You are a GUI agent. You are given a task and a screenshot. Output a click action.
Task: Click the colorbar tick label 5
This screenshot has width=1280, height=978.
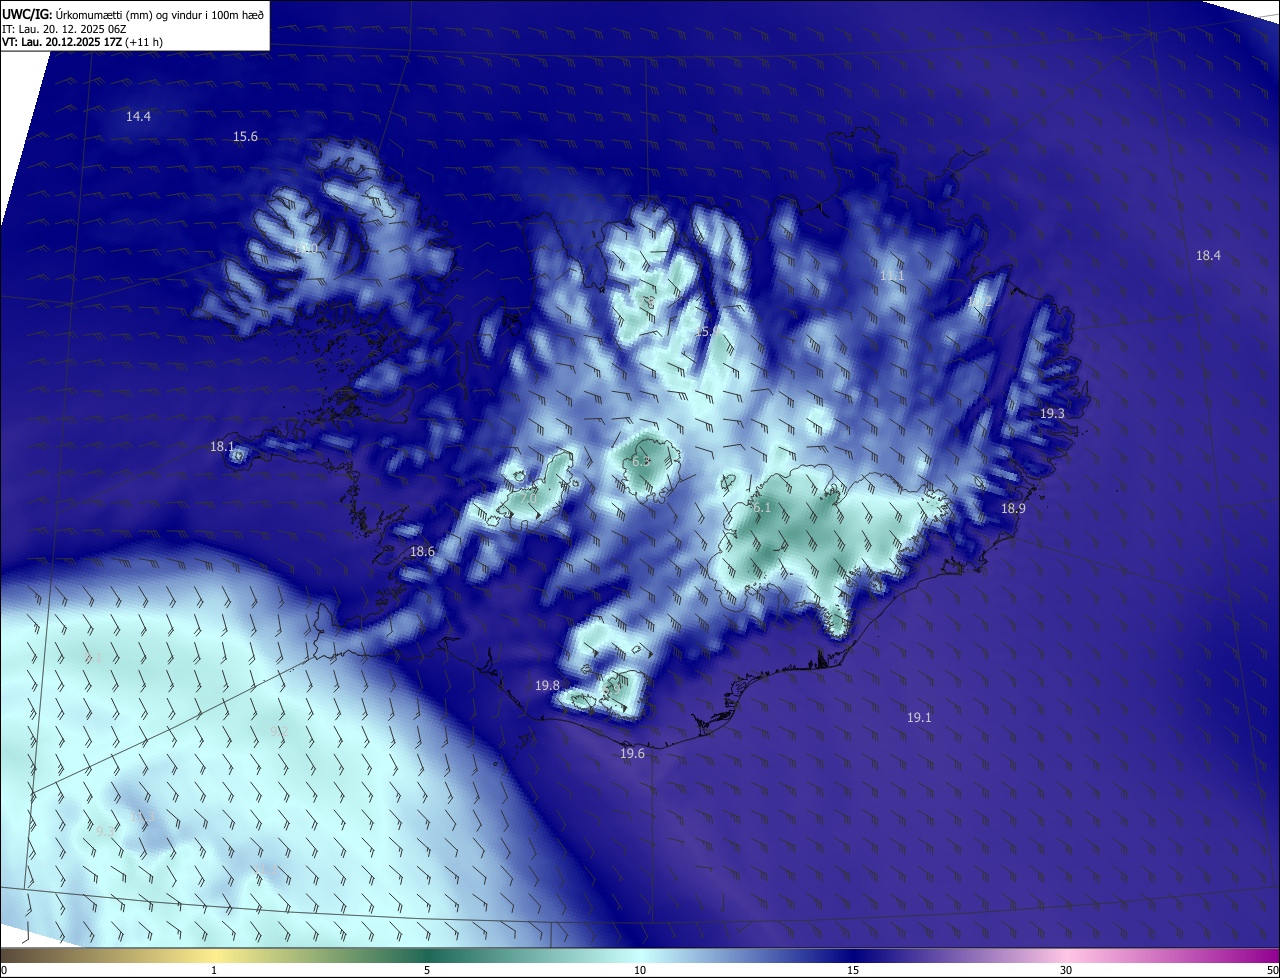427,971
